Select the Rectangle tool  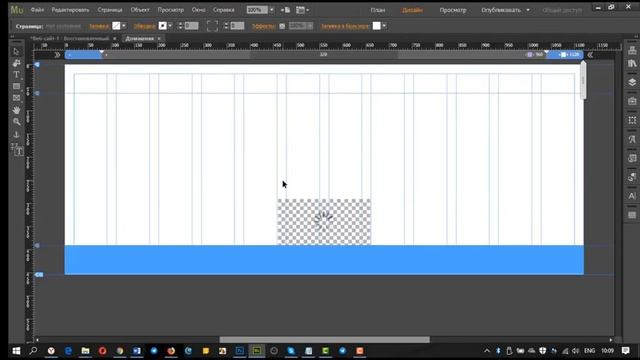(16, 87)
